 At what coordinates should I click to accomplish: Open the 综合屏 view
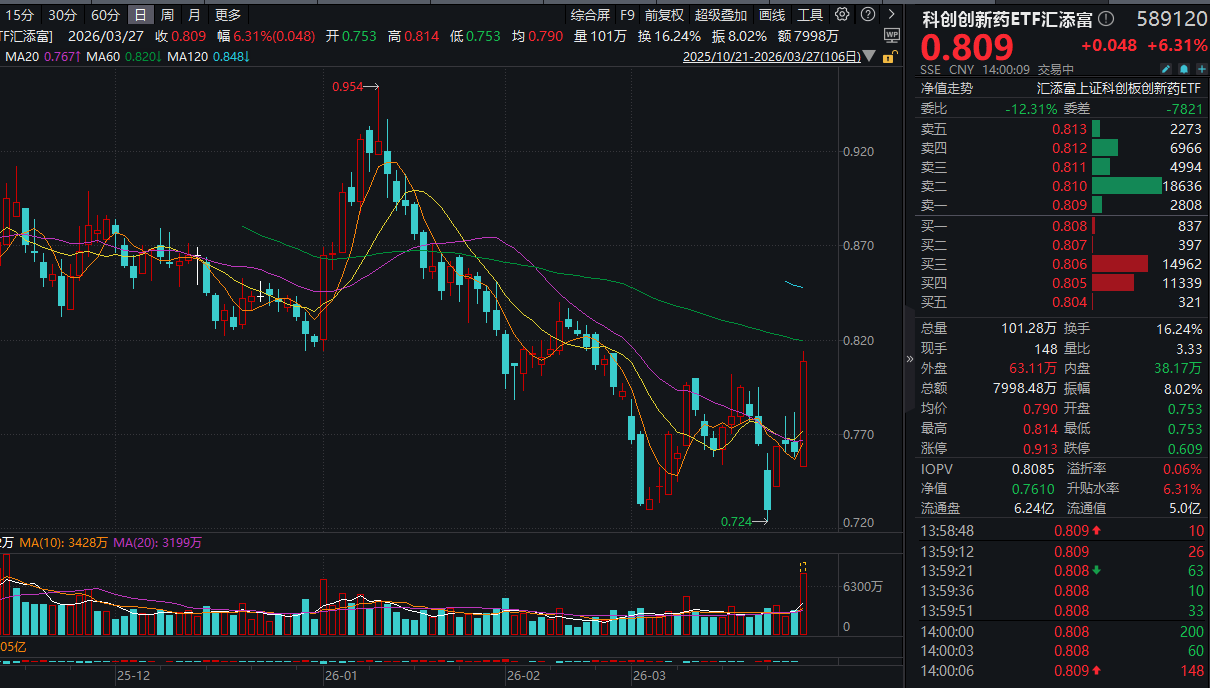coord(590,15)
